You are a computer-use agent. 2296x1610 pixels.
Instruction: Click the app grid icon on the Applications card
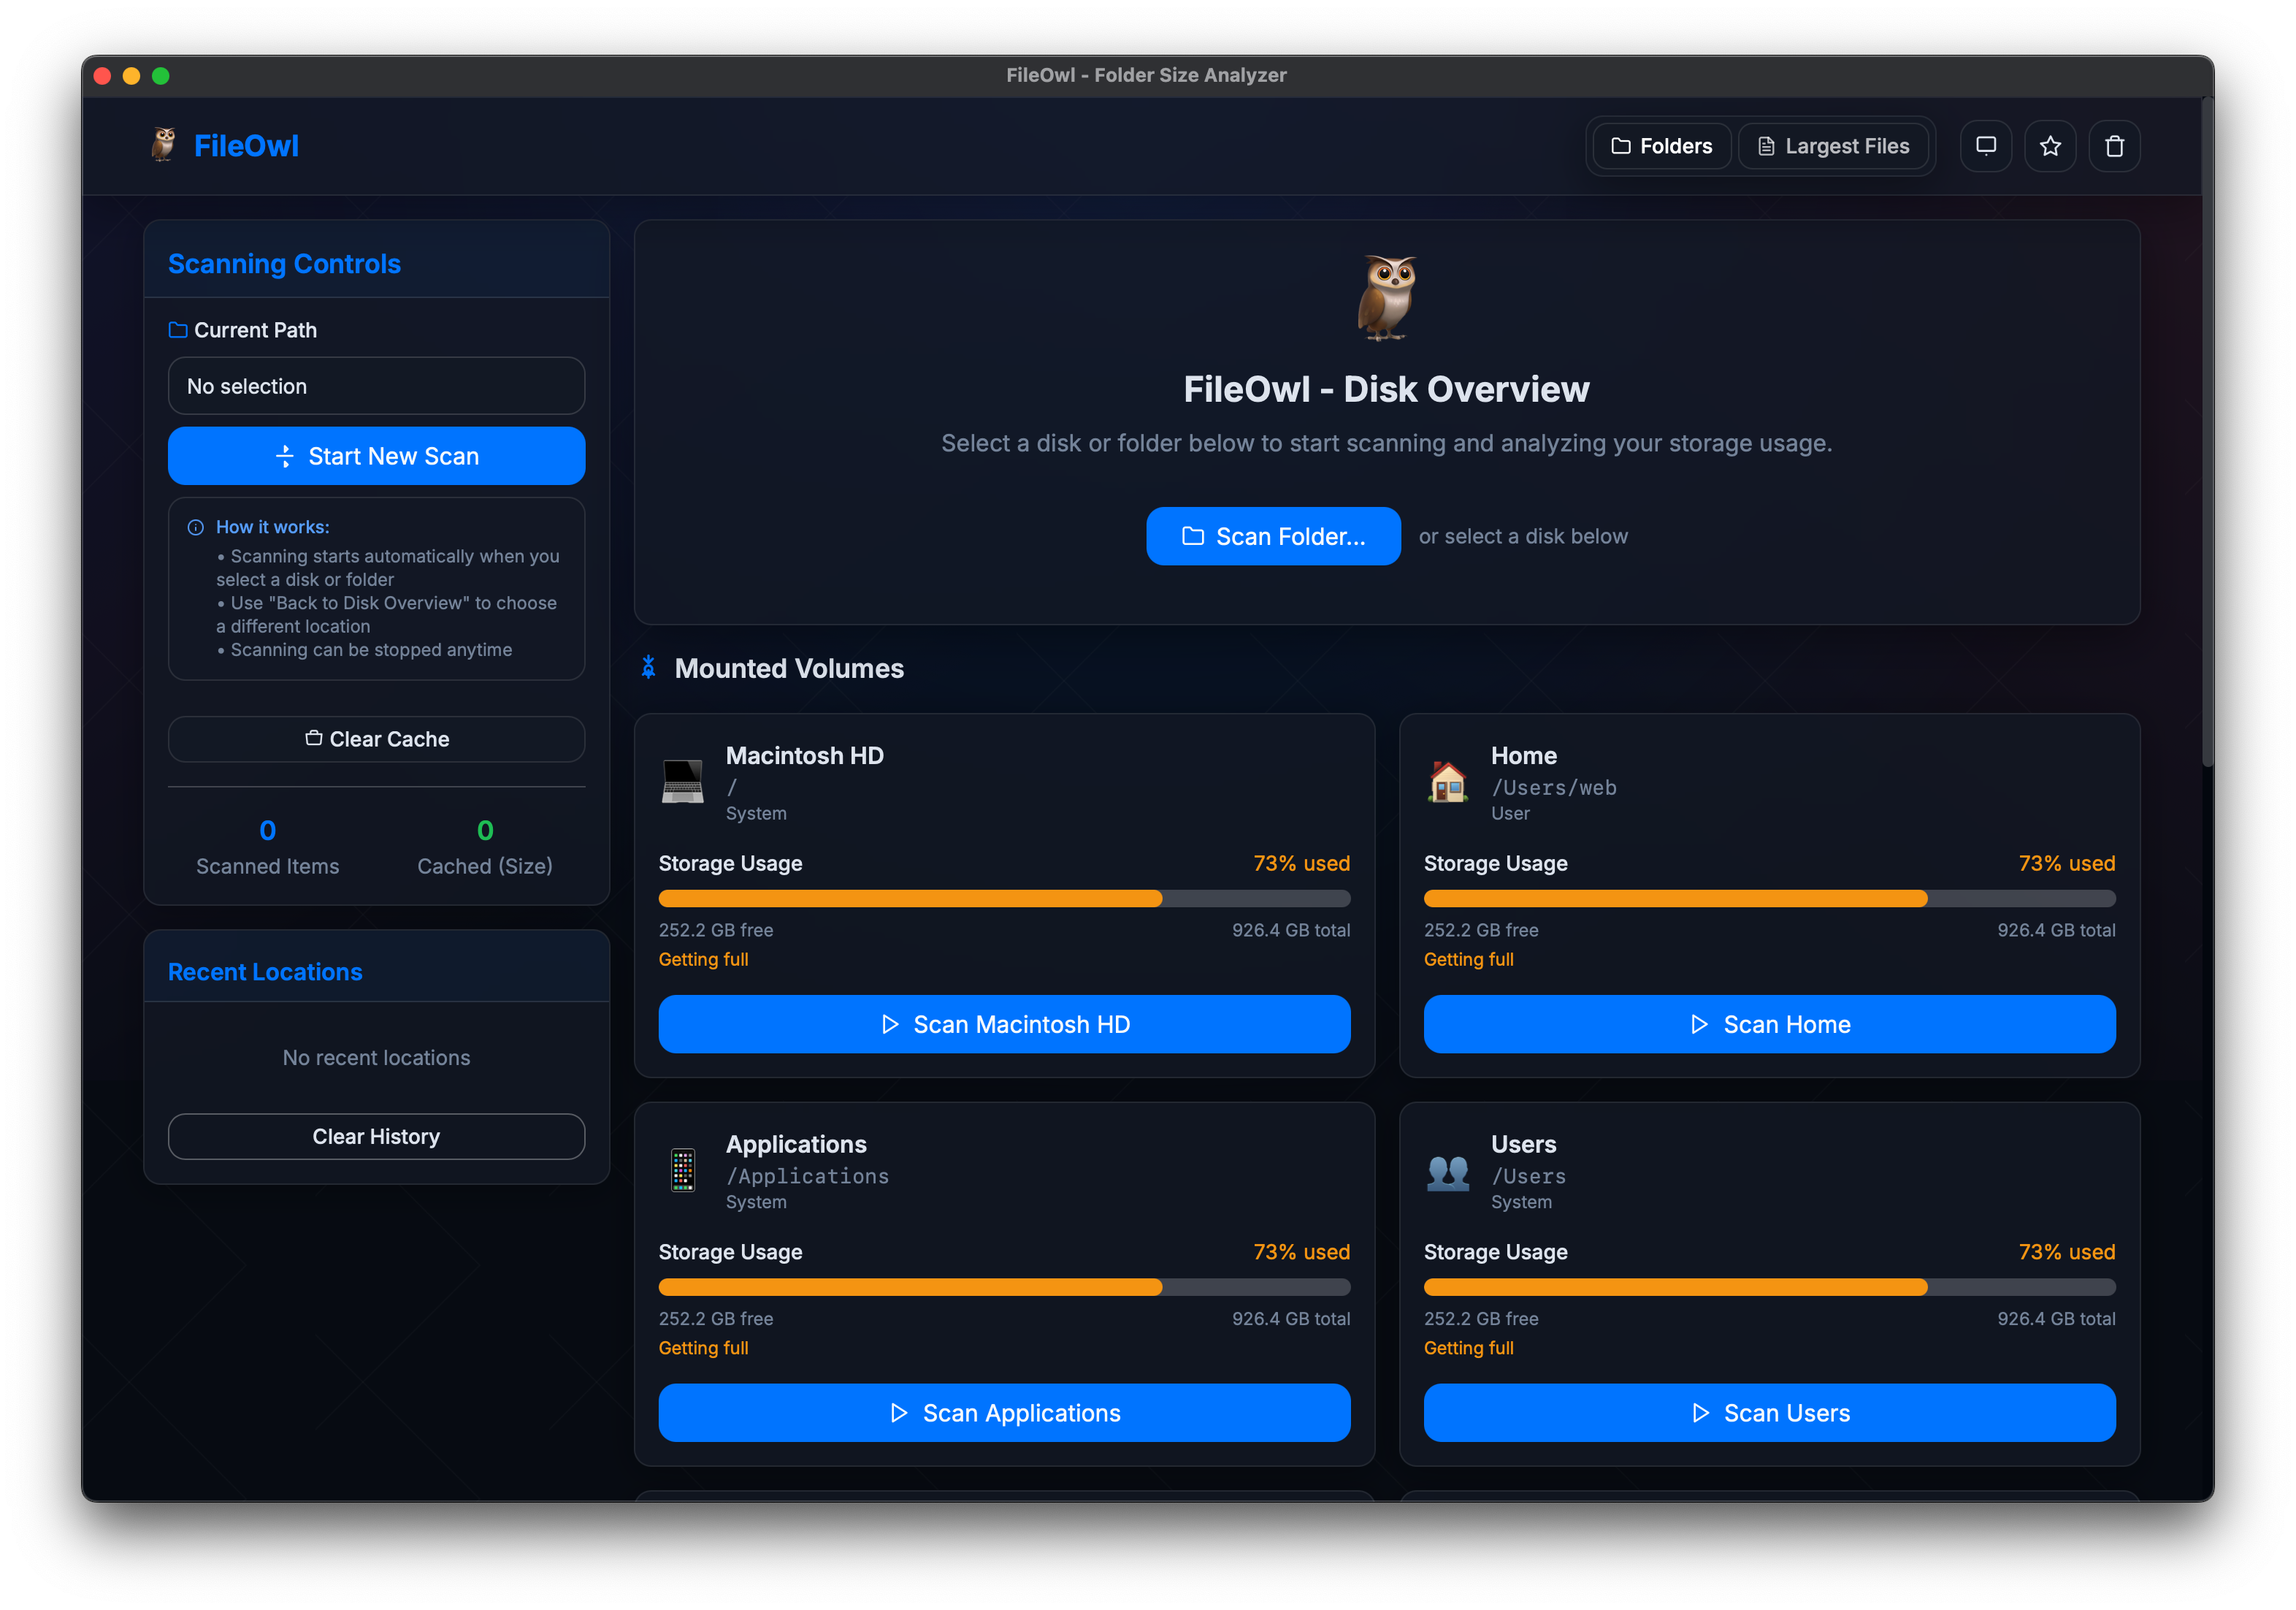pyautogui.click(x=684, y=1170)
